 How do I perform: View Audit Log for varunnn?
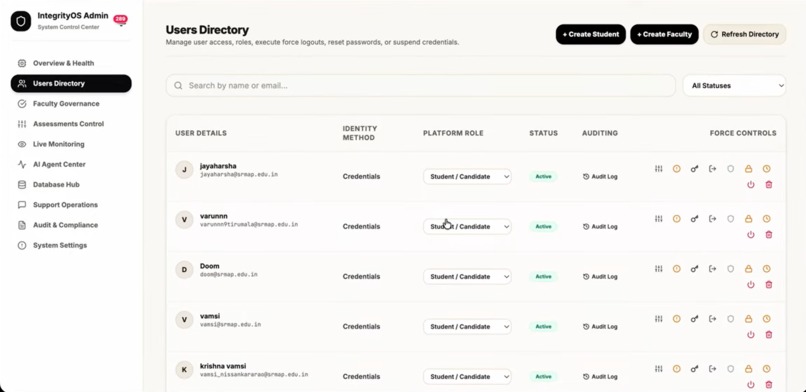tap(600, 226)
